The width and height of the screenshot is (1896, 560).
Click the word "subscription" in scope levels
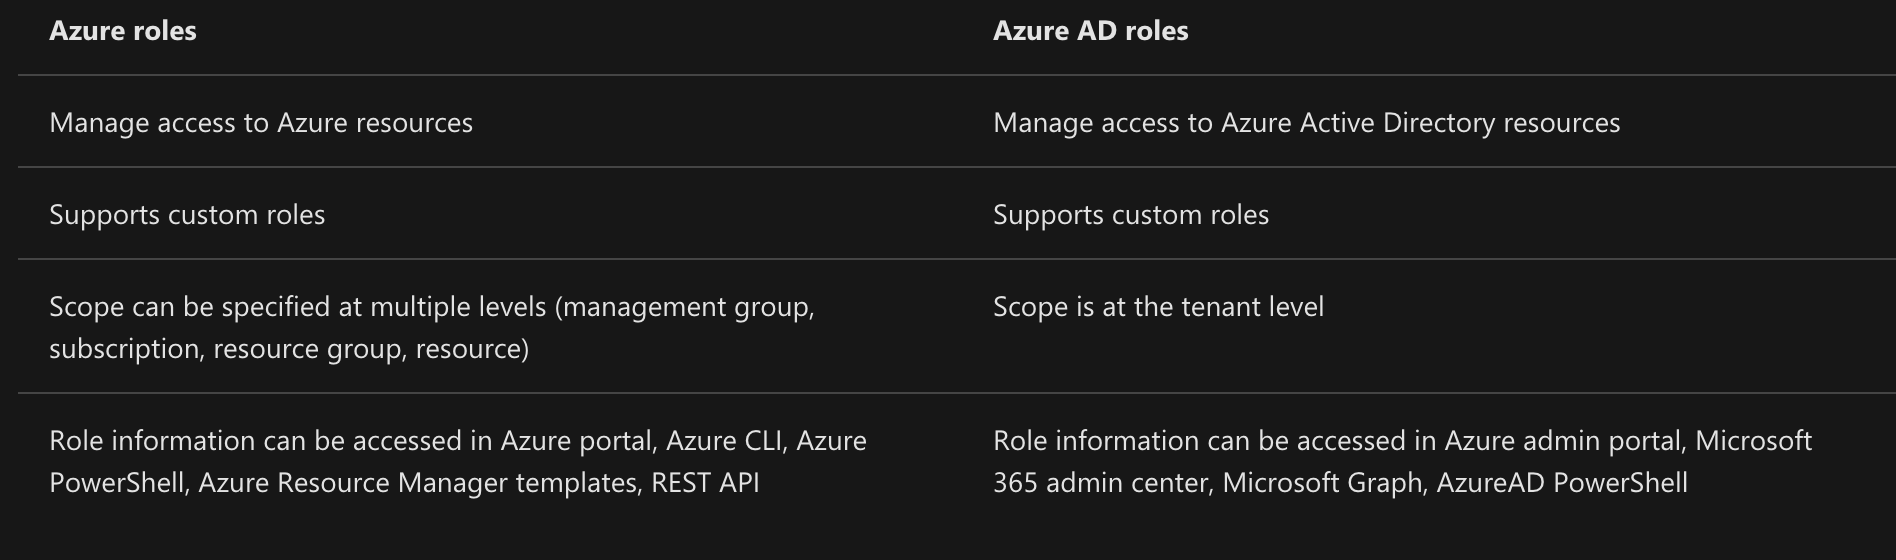pos(124,349)
